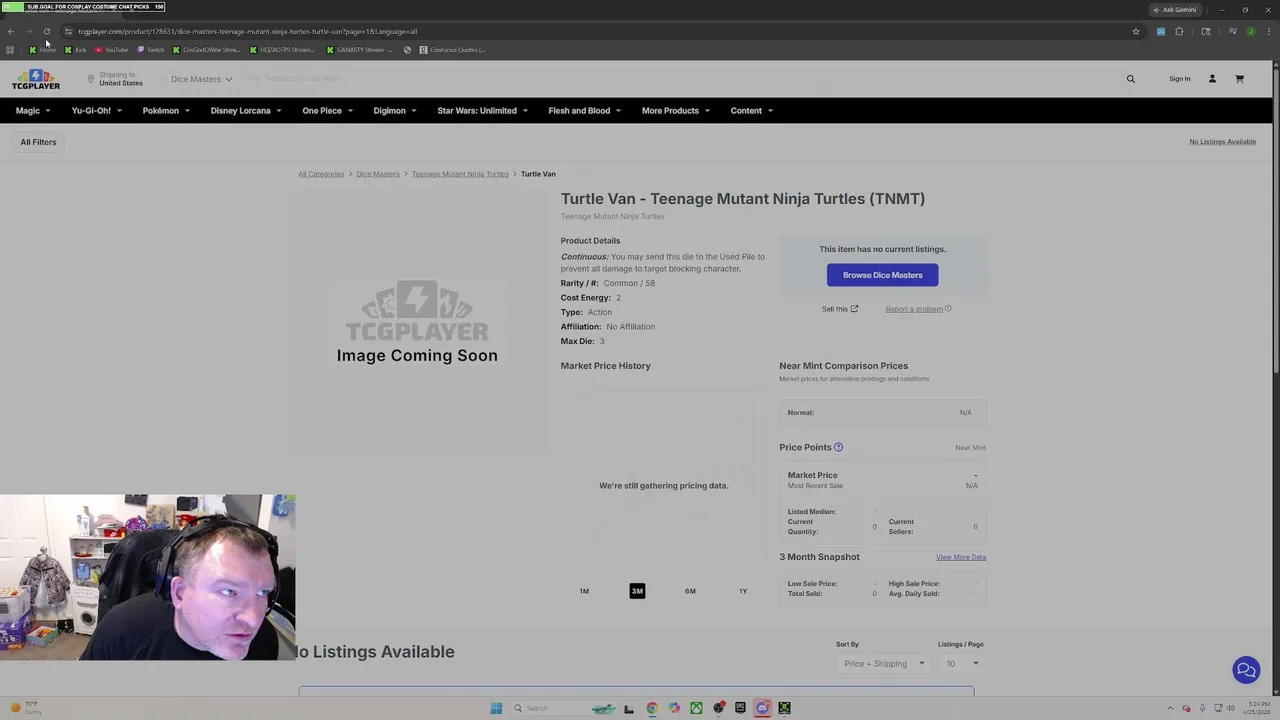Click the taskbar clock and date
The width and height of the screenshot is (1280, 720).
coord(1259,708)
